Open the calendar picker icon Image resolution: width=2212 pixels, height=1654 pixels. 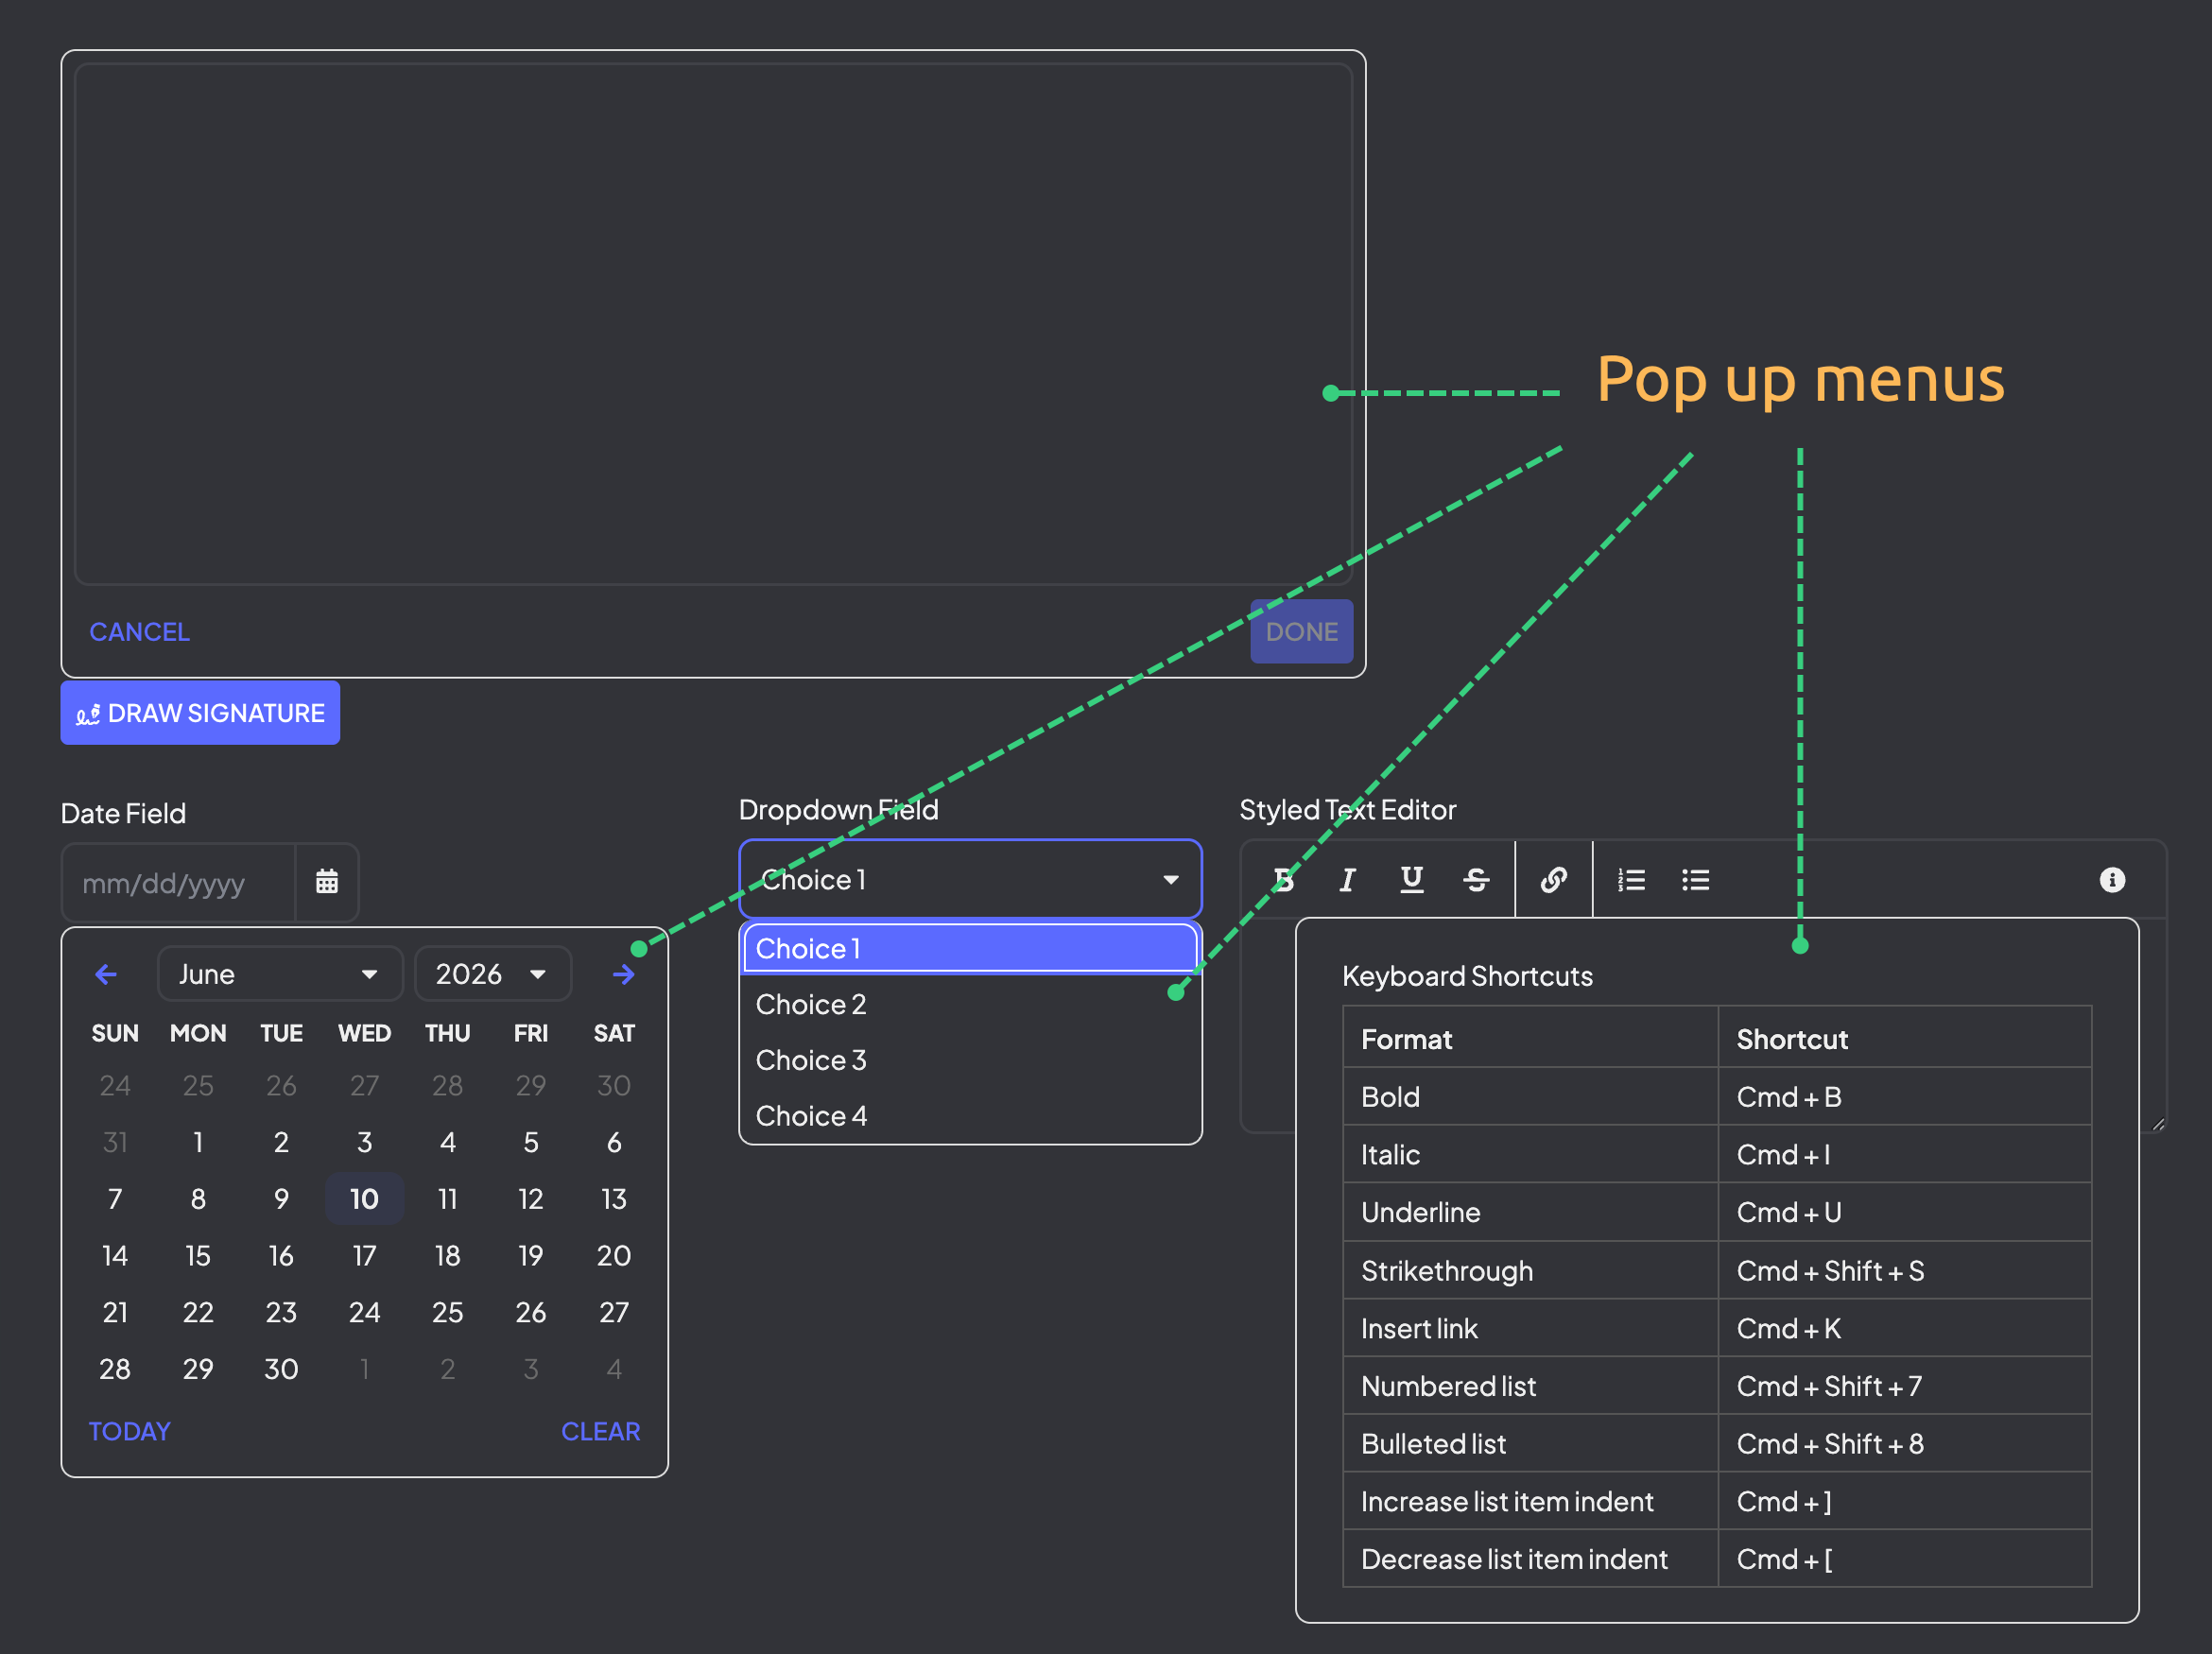point(327,882)
